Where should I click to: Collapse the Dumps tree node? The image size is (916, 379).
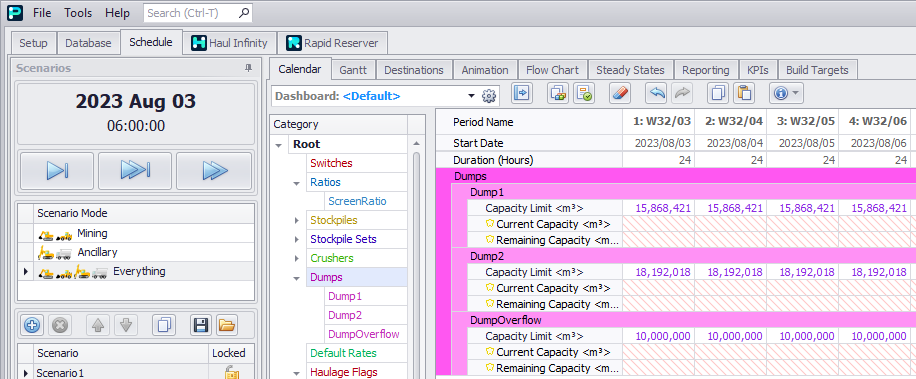(x=297, y=277)
